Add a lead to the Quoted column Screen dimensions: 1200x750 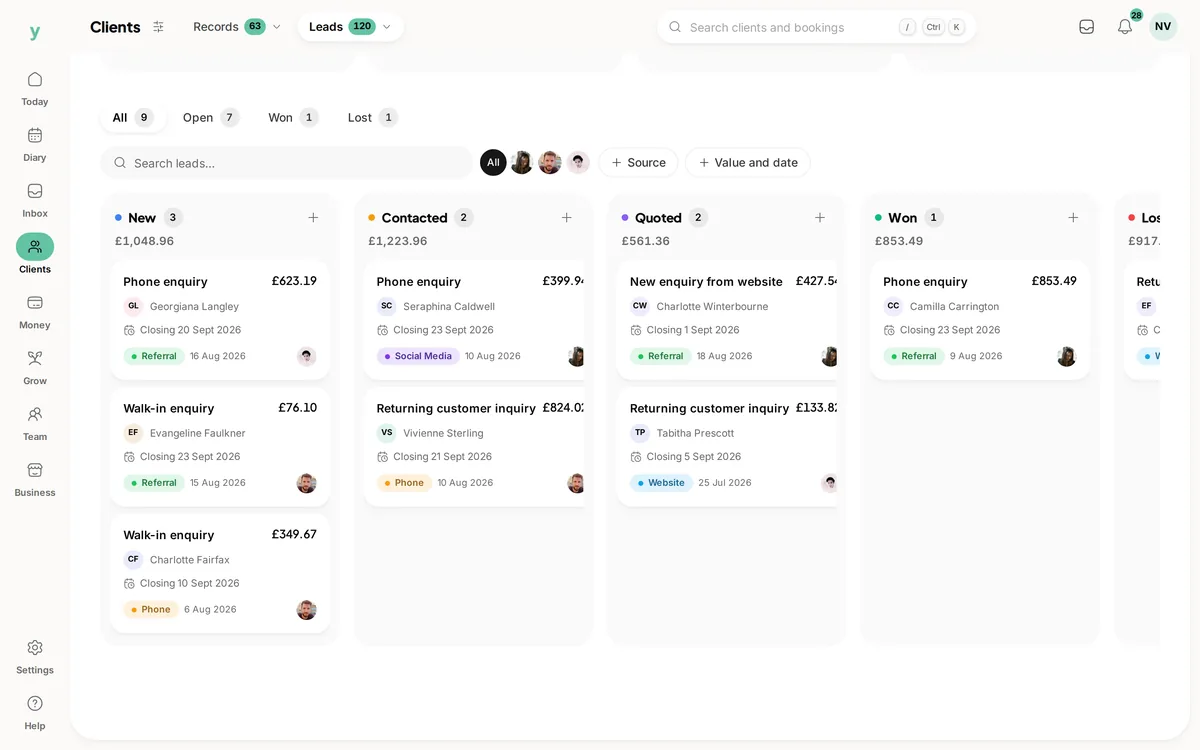[820, 217]
